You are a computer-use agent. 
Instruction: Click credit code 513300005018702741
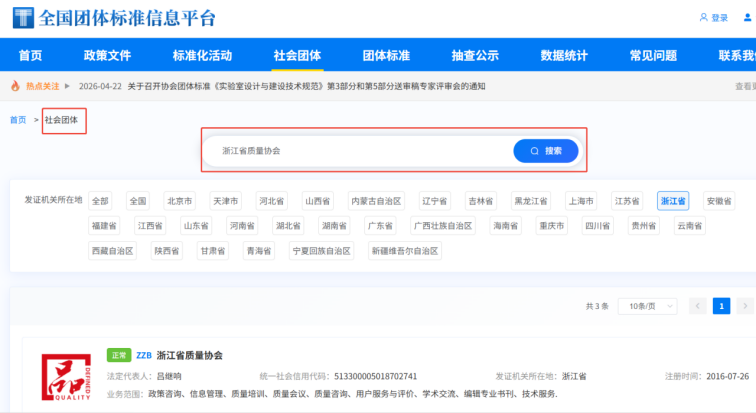[376, 376]
